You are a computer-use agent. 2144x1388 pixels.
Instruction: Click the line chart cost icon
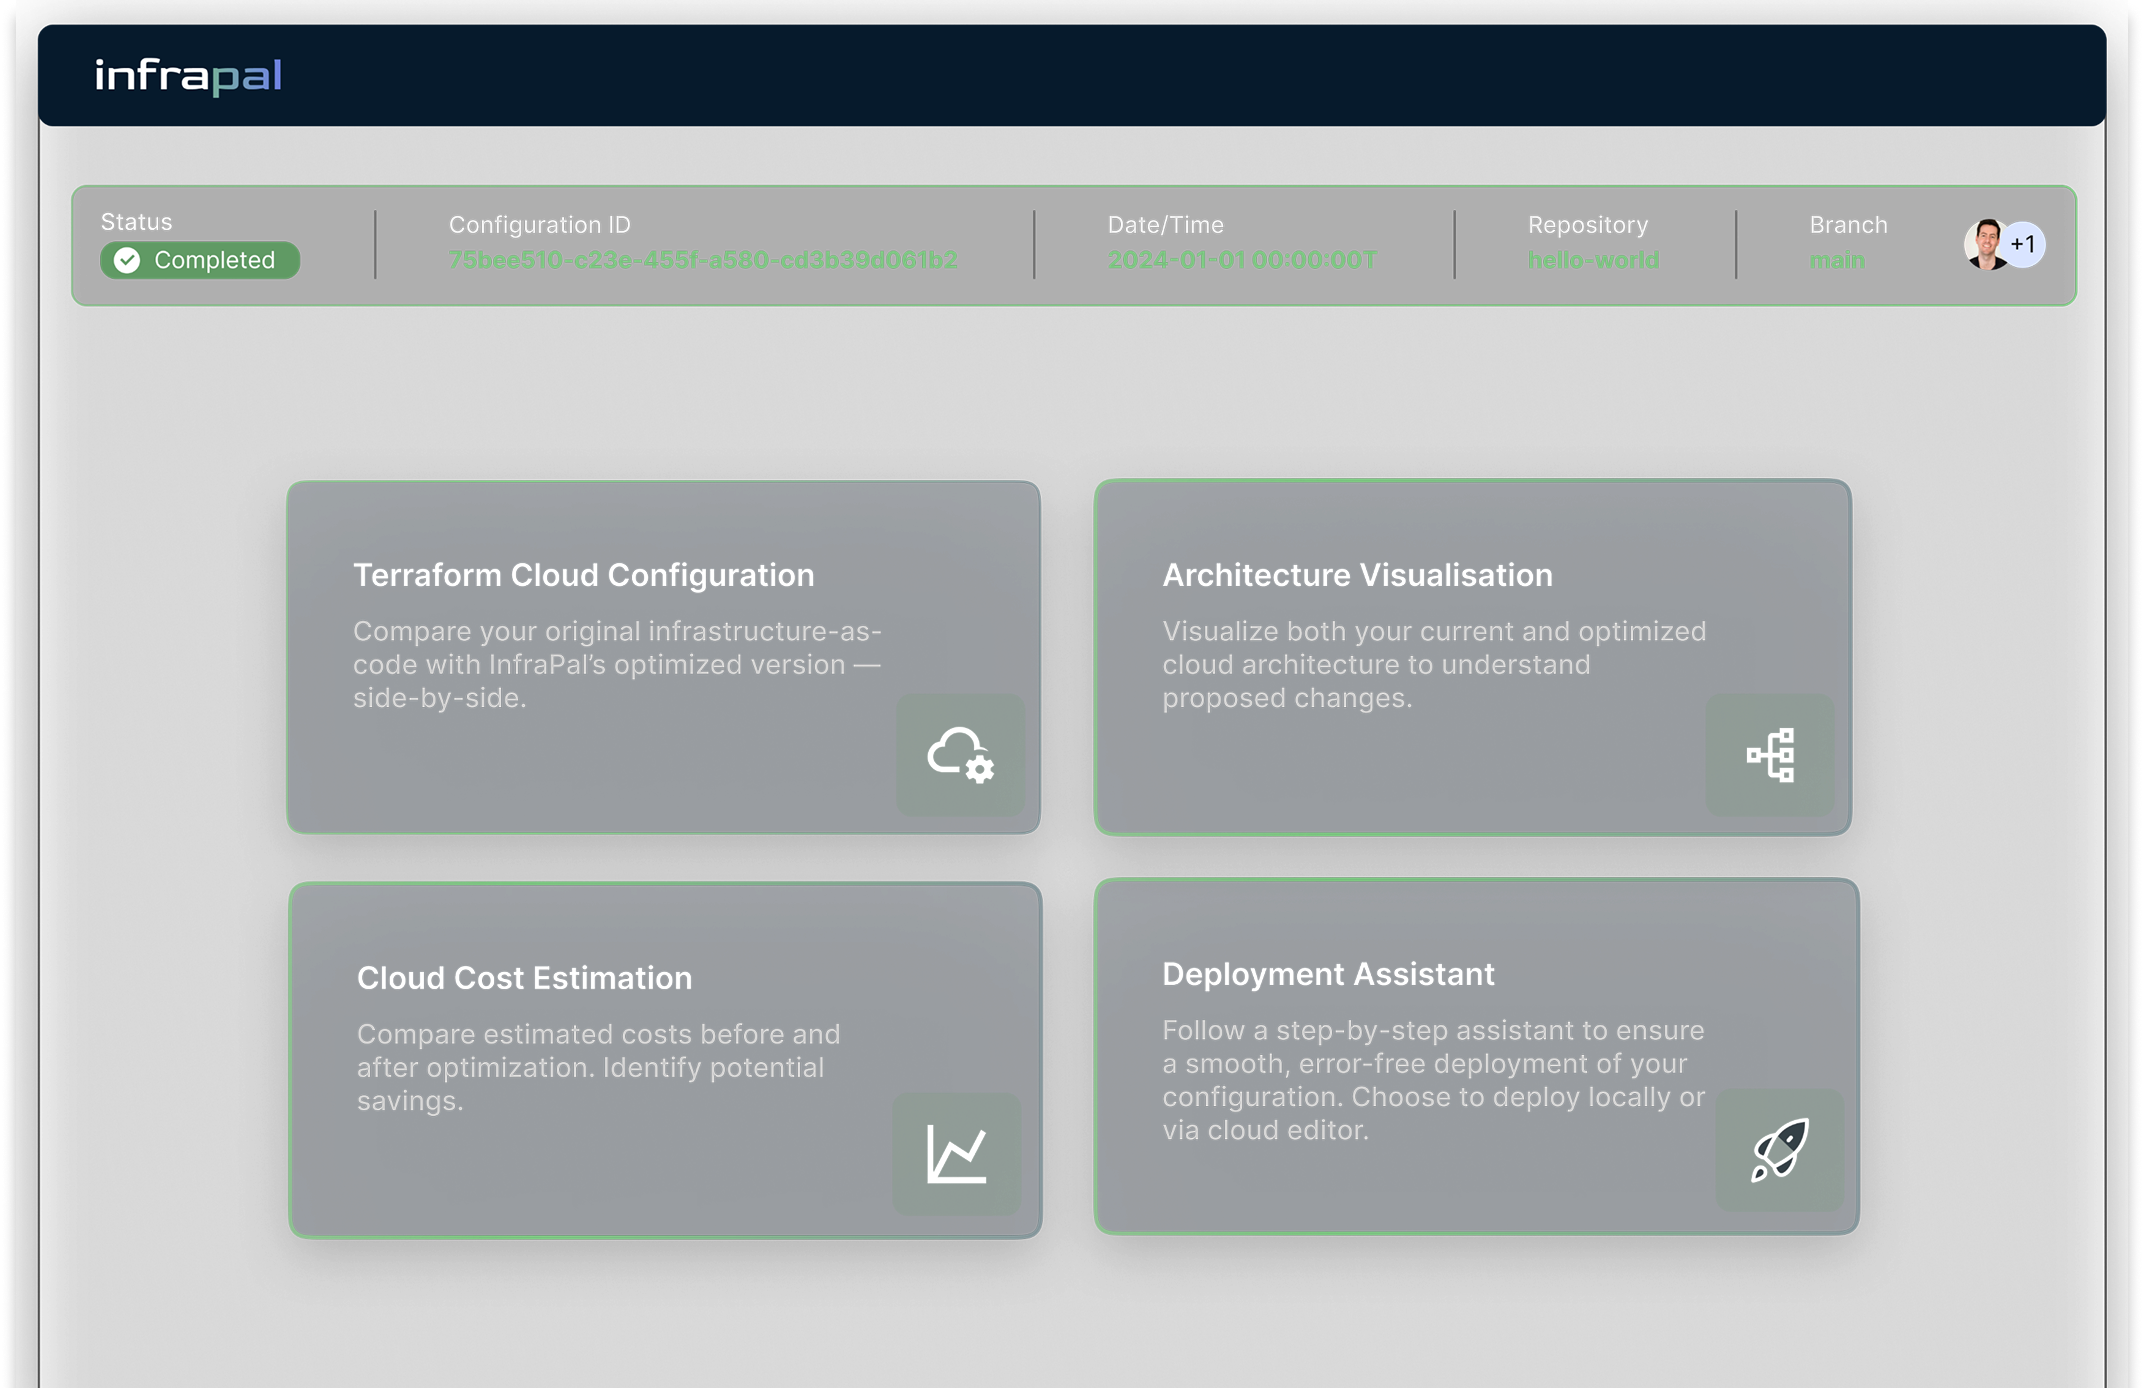coord(956,1154)
